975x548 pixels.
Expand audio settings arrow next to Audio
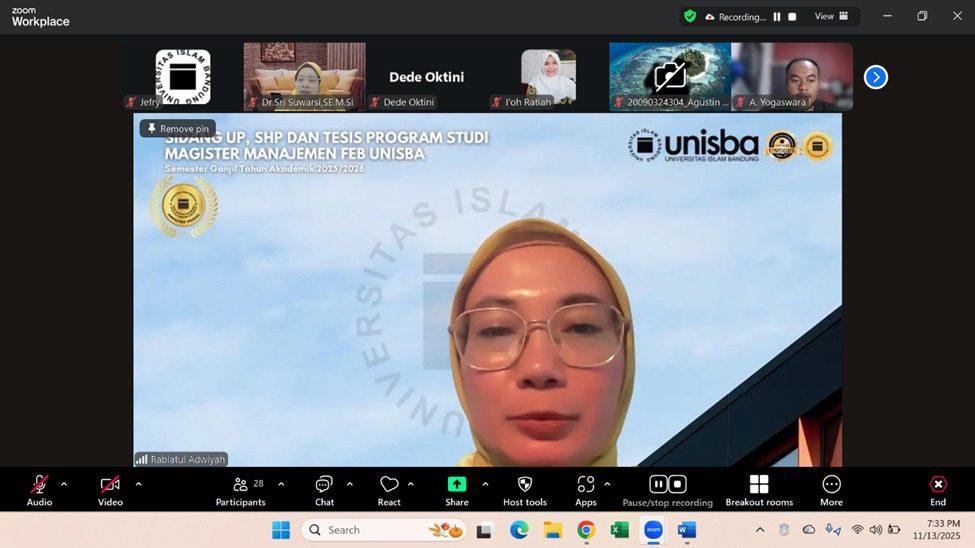(64, 484)
